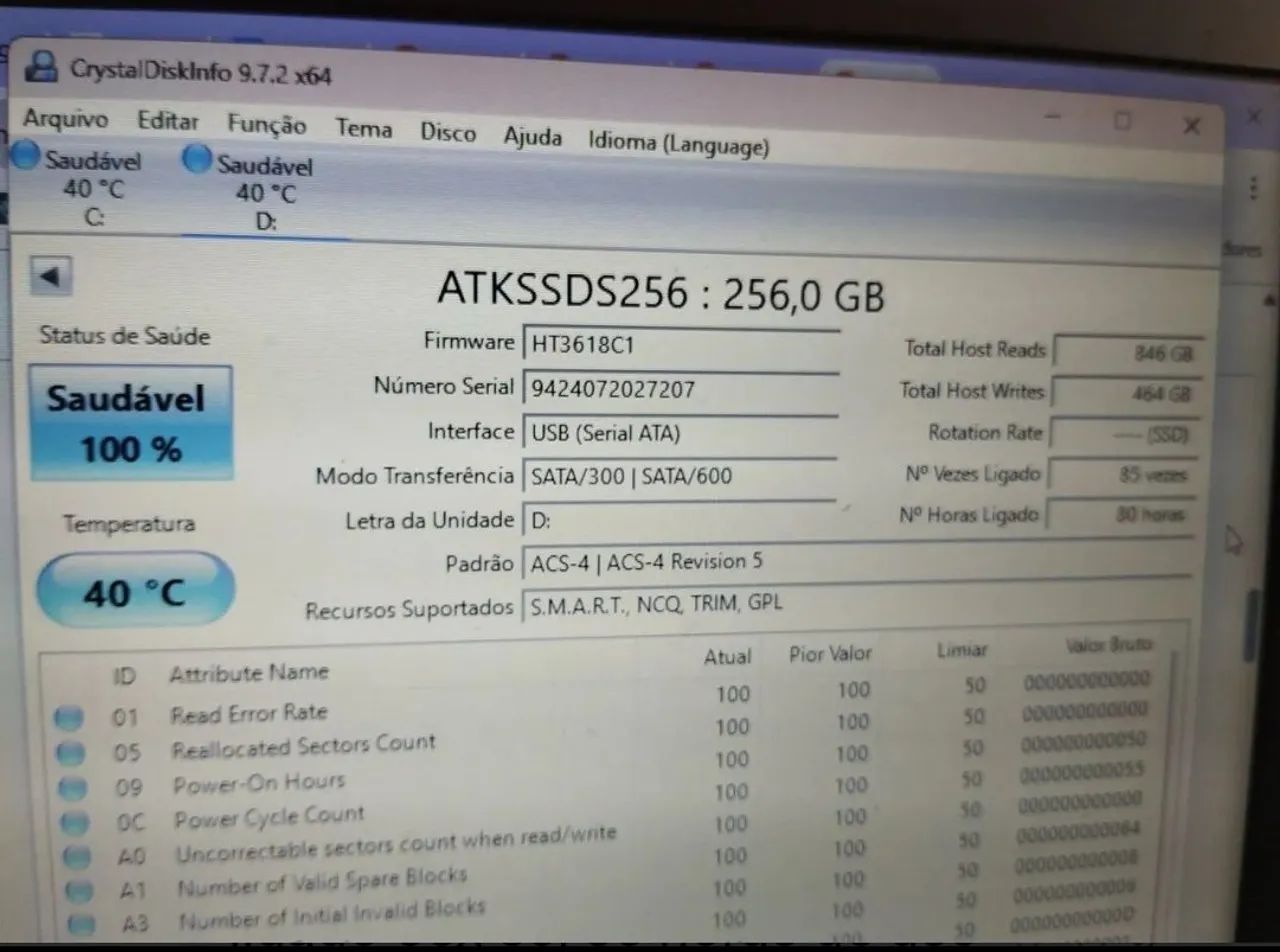Screen dimensions: 1280x952
Task: Click the Rotation Rate value
Action: [1125, 434]
